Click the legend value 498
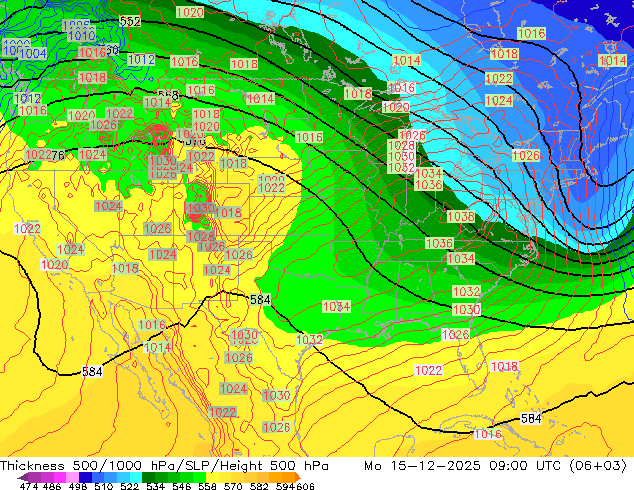Image resolution: width=634 pixels, height=490 pixels. coord(78,486)
